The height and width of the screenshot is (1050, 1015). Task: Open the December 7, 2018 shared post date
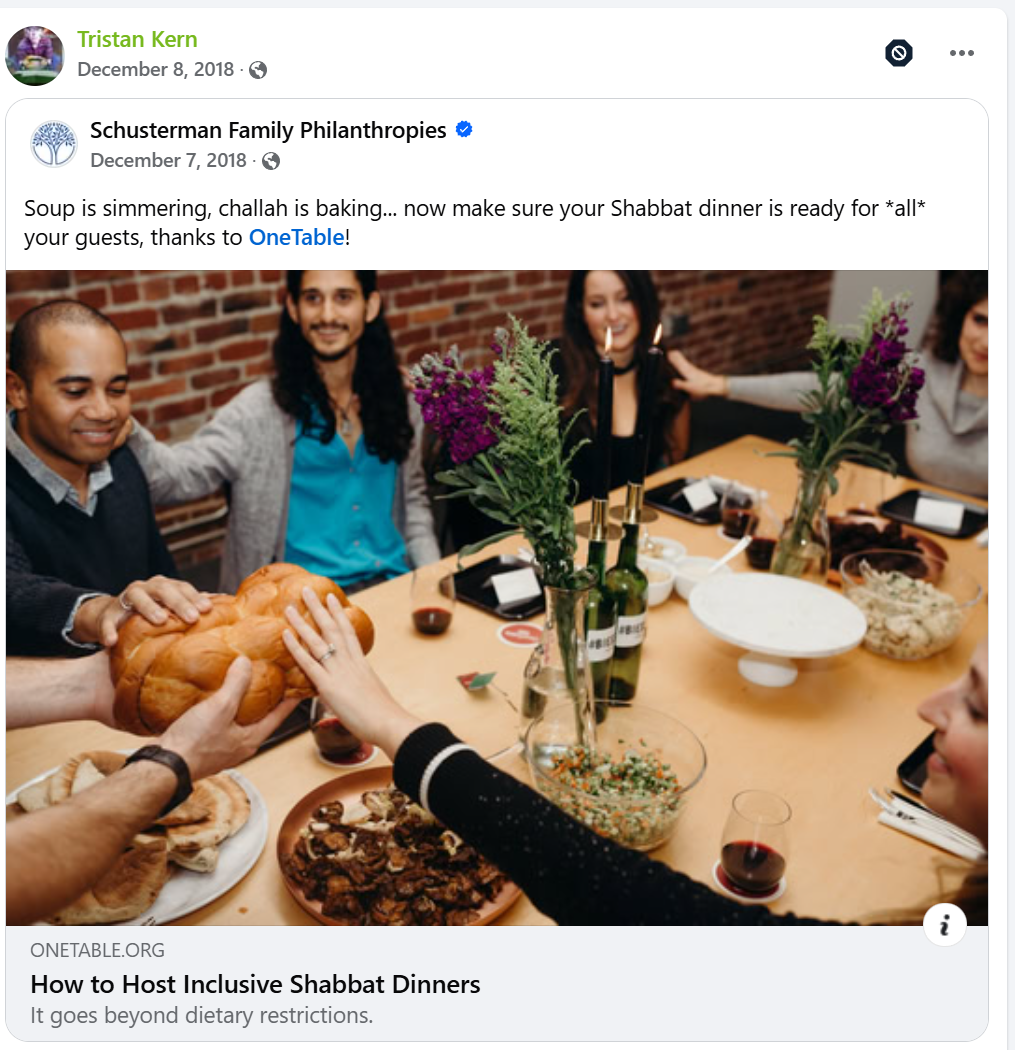[x=168, y=161]
